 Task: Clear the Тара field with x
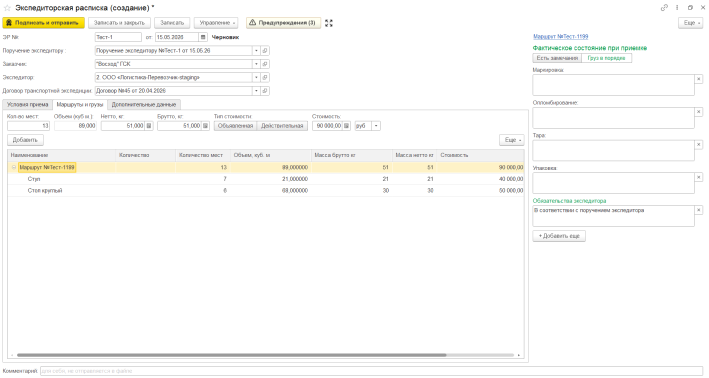(x=699, y=145)
